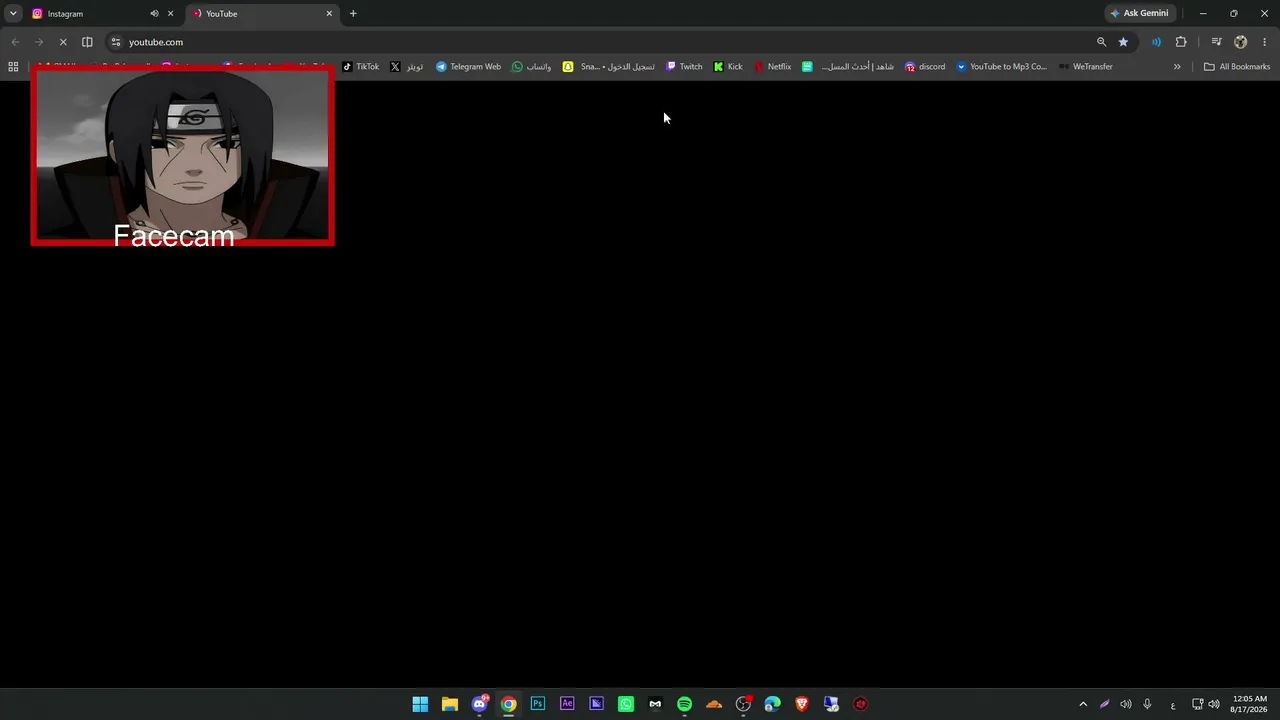This screenshot has height=720, width=1280.
Task: Click the Chrome taskbar icon
Action: pos(508,704)
